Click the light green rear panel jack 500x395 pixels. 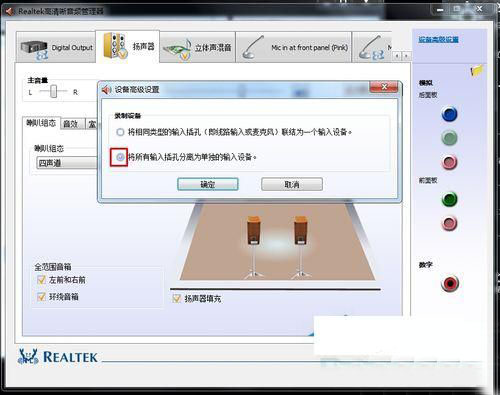tap(449, 138)
